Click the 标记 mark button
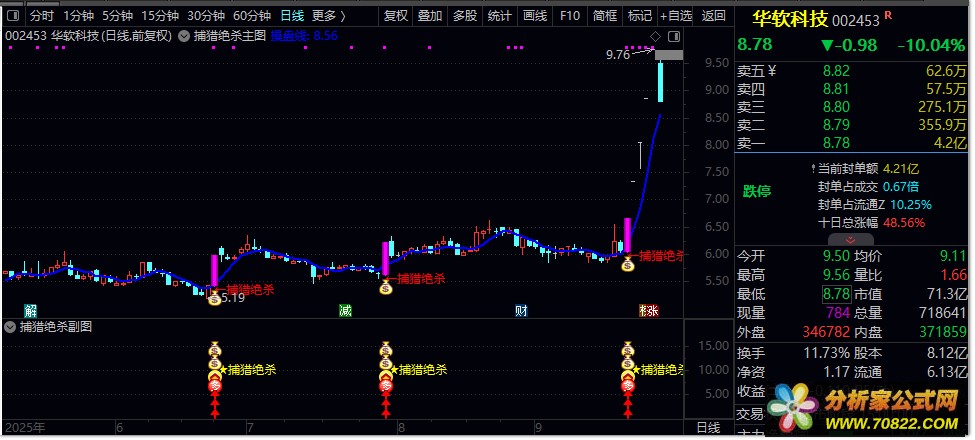The width and height of the screenshot is (975, 440). pos(640,16)
